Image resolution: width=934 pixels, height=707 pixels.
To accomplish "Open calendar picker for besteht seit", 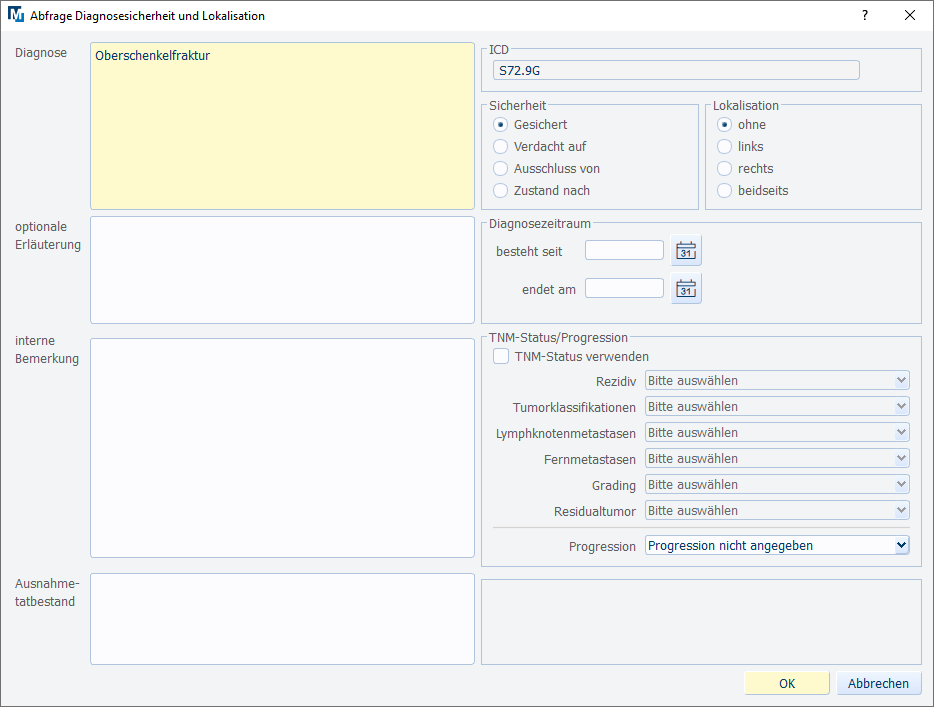I will 686,250.
